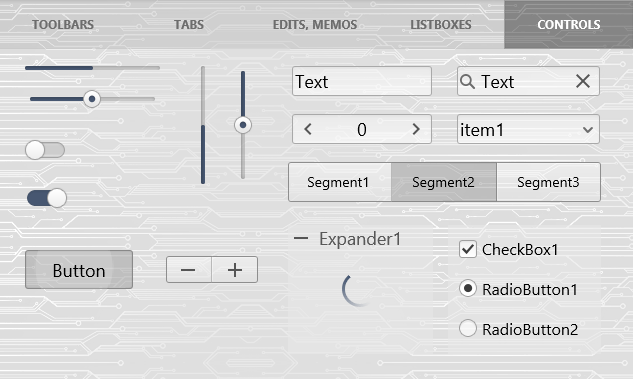
Task: Open the item1 combo box dropdown
Action: click(588, 130)
